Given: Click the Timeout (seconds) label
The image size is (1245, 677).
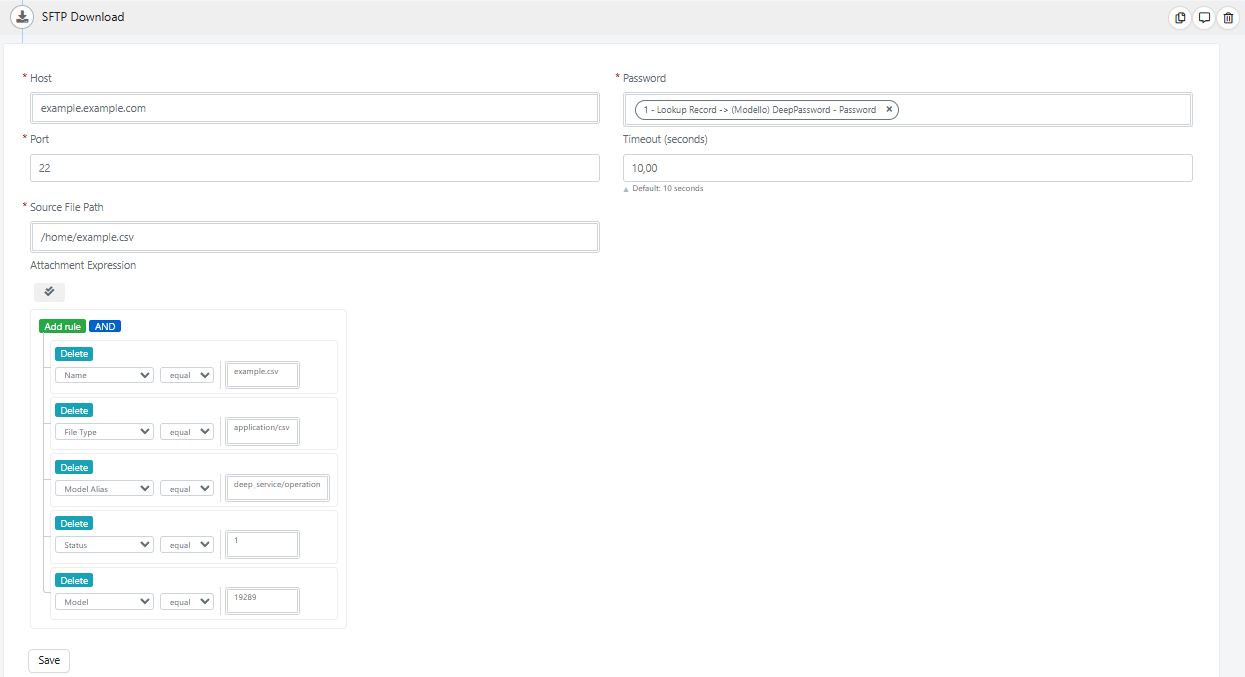Looking at the screenshot, I should tap(665, 140).
